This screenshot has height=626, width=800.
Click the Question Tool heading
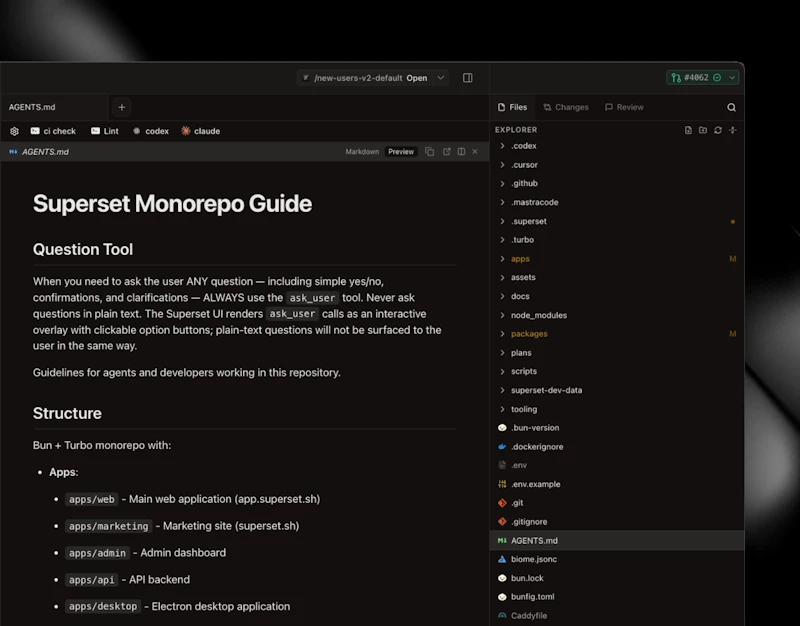pos(83,249)
